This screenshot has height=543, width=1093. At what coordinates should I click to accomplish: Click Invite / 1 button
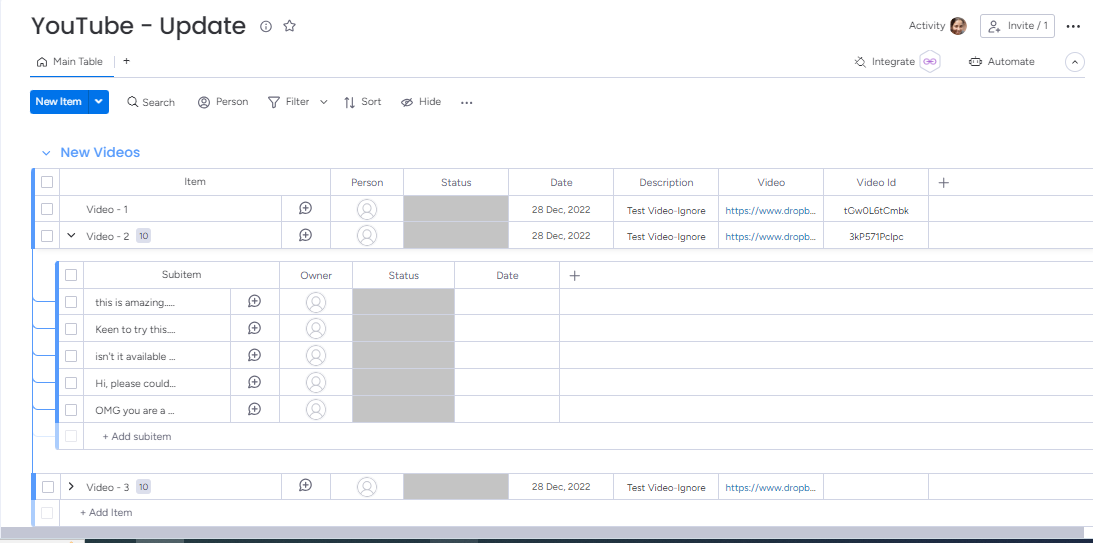(x=1017, y=26)
